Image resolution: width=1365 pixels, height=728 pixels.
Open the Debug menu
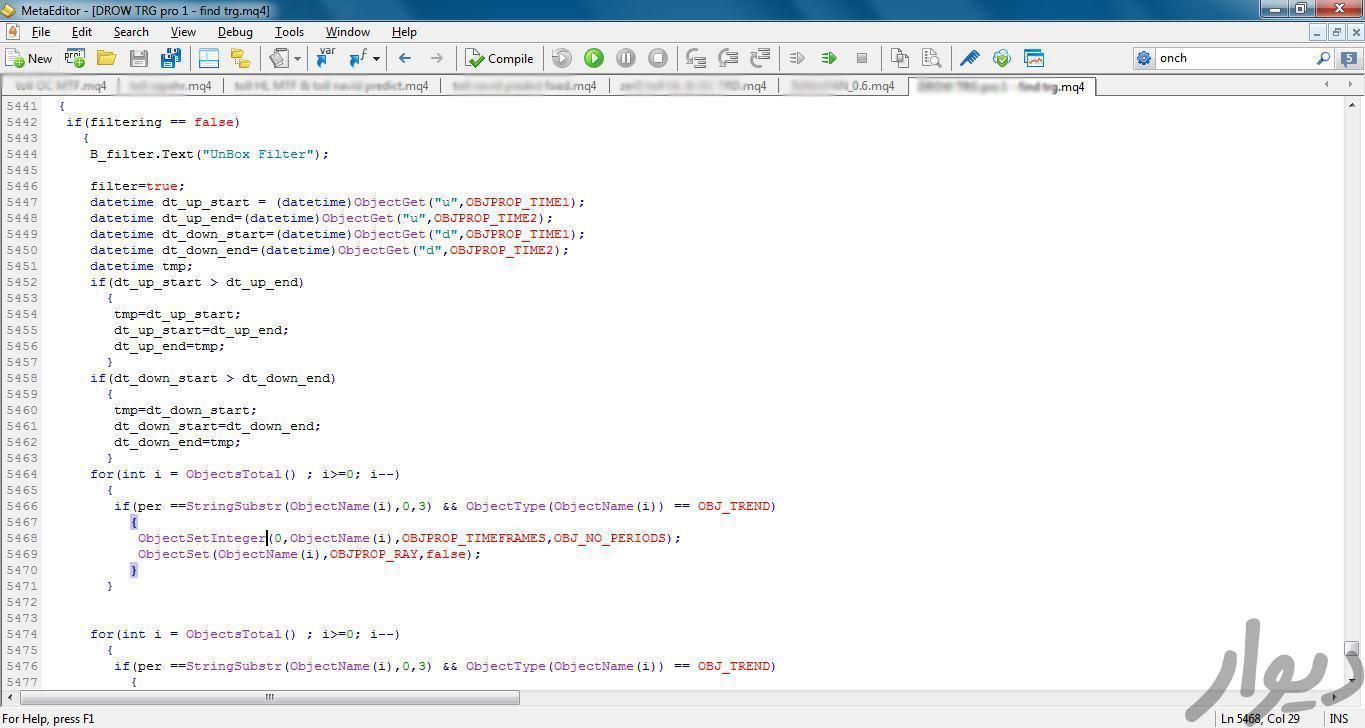(x=235, y=32)
